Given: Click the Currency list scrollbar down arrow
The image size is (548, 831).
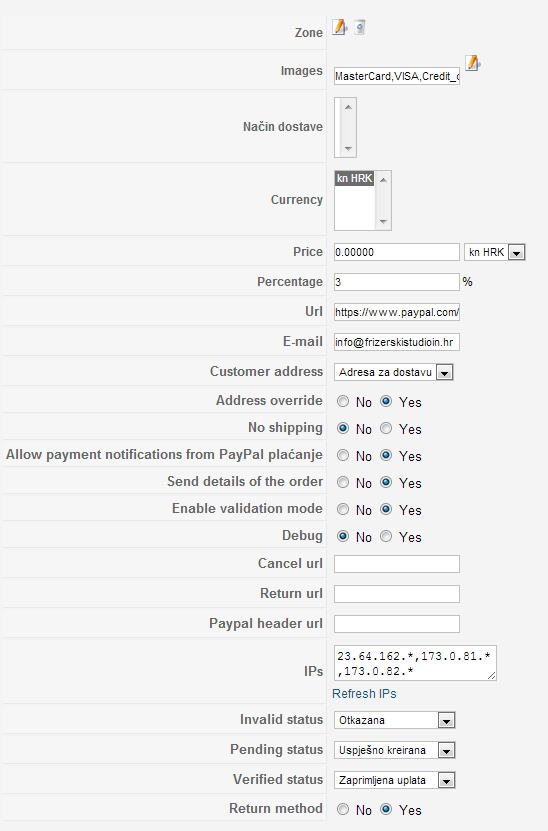Looking at the screenshot, I should [383, 222].
